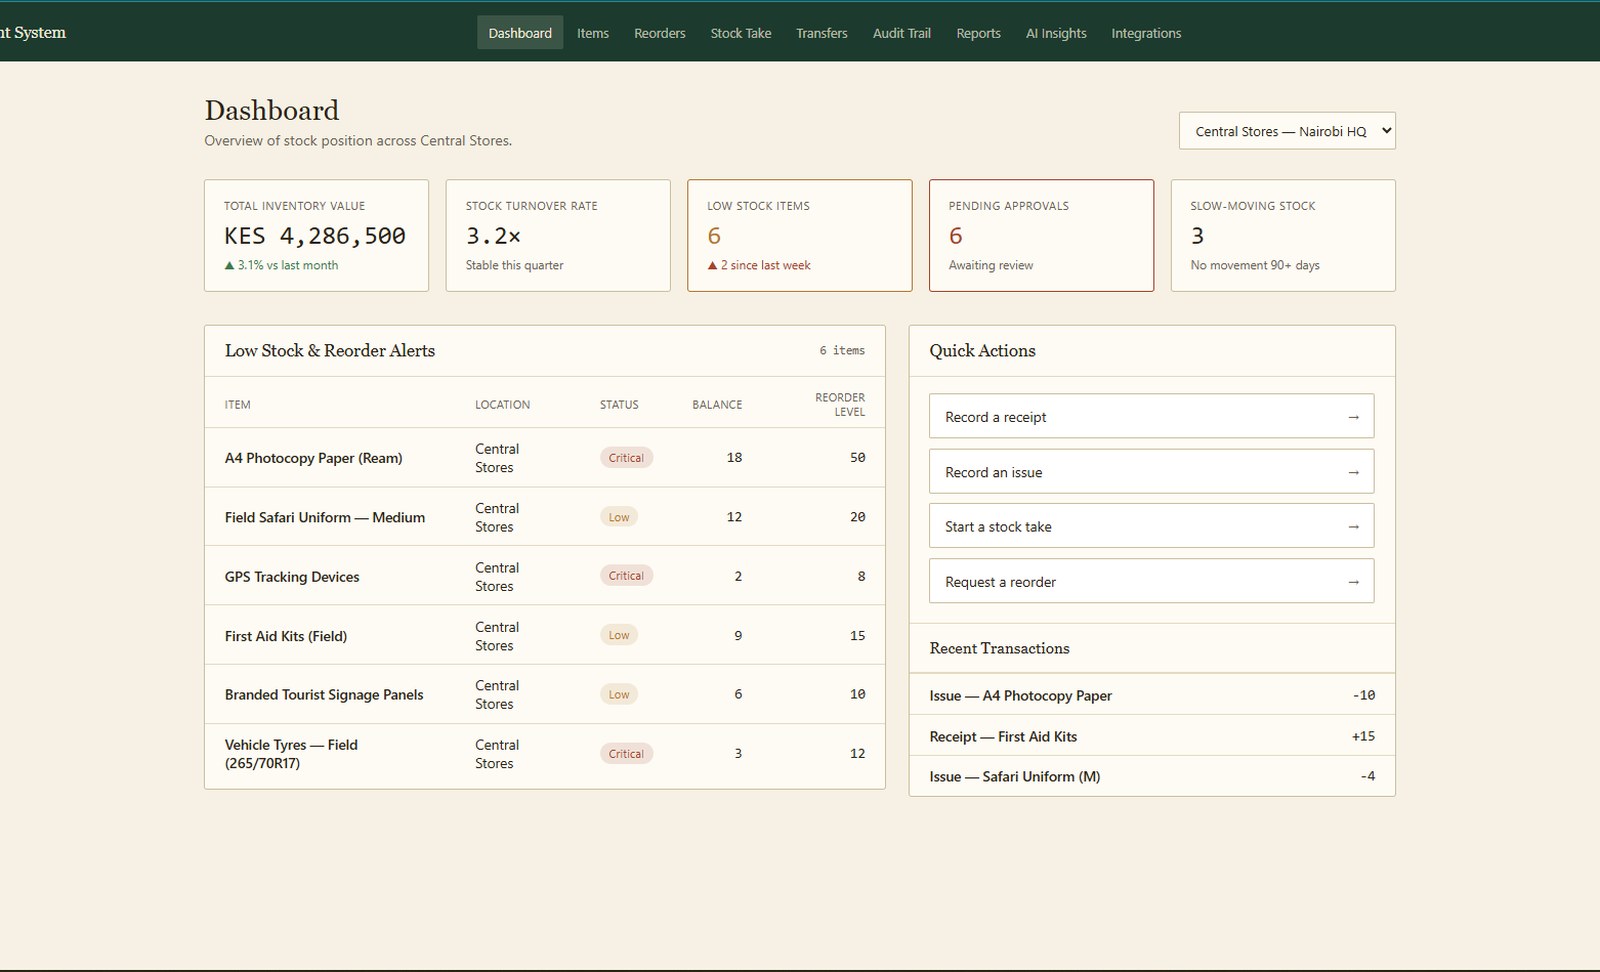Click Low badge for Branded Tourist Signage
Screen dimensions: 1600x972
point(619,694)
